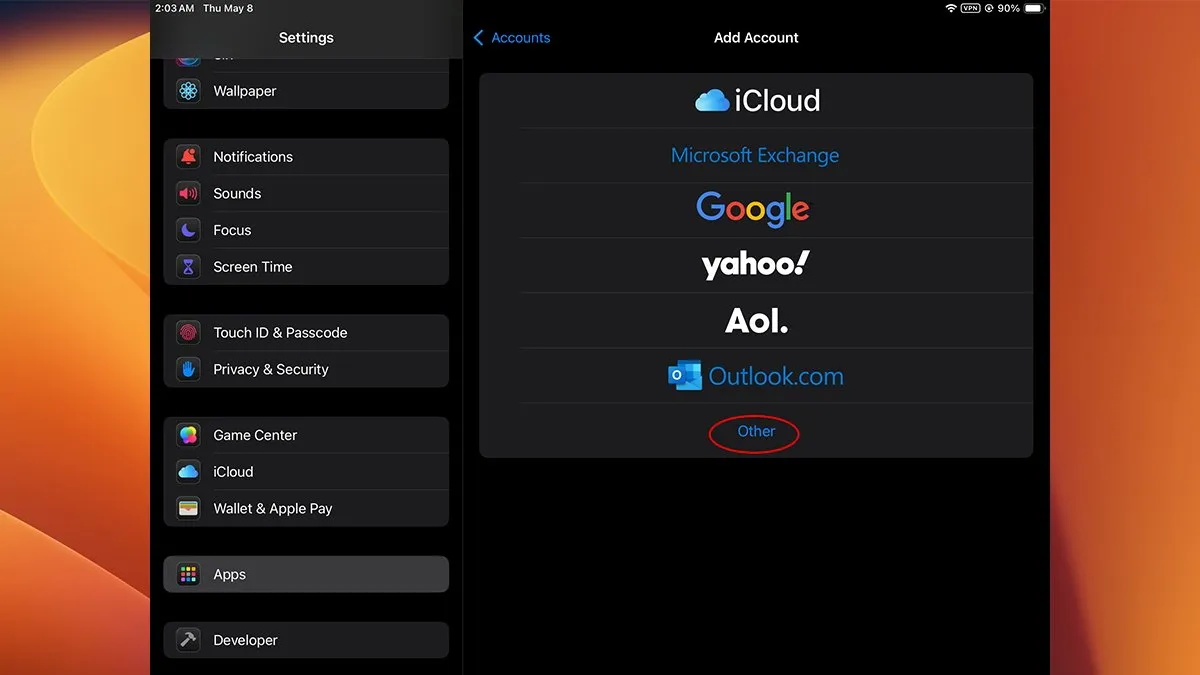Image resolution: width=1200 pixels, height=675 pixels.
Task: Tap the Focus moon icon
Action: pyautogui.click(x=188, y=230)
